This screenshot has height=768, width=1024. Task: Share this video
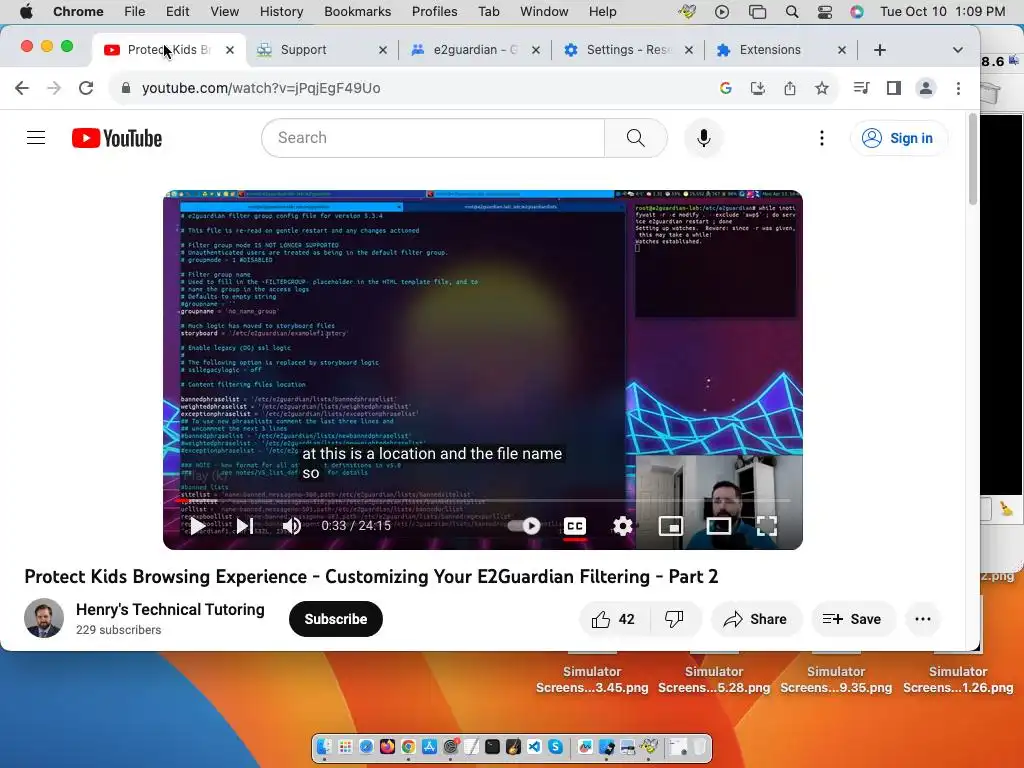point(755,619)
